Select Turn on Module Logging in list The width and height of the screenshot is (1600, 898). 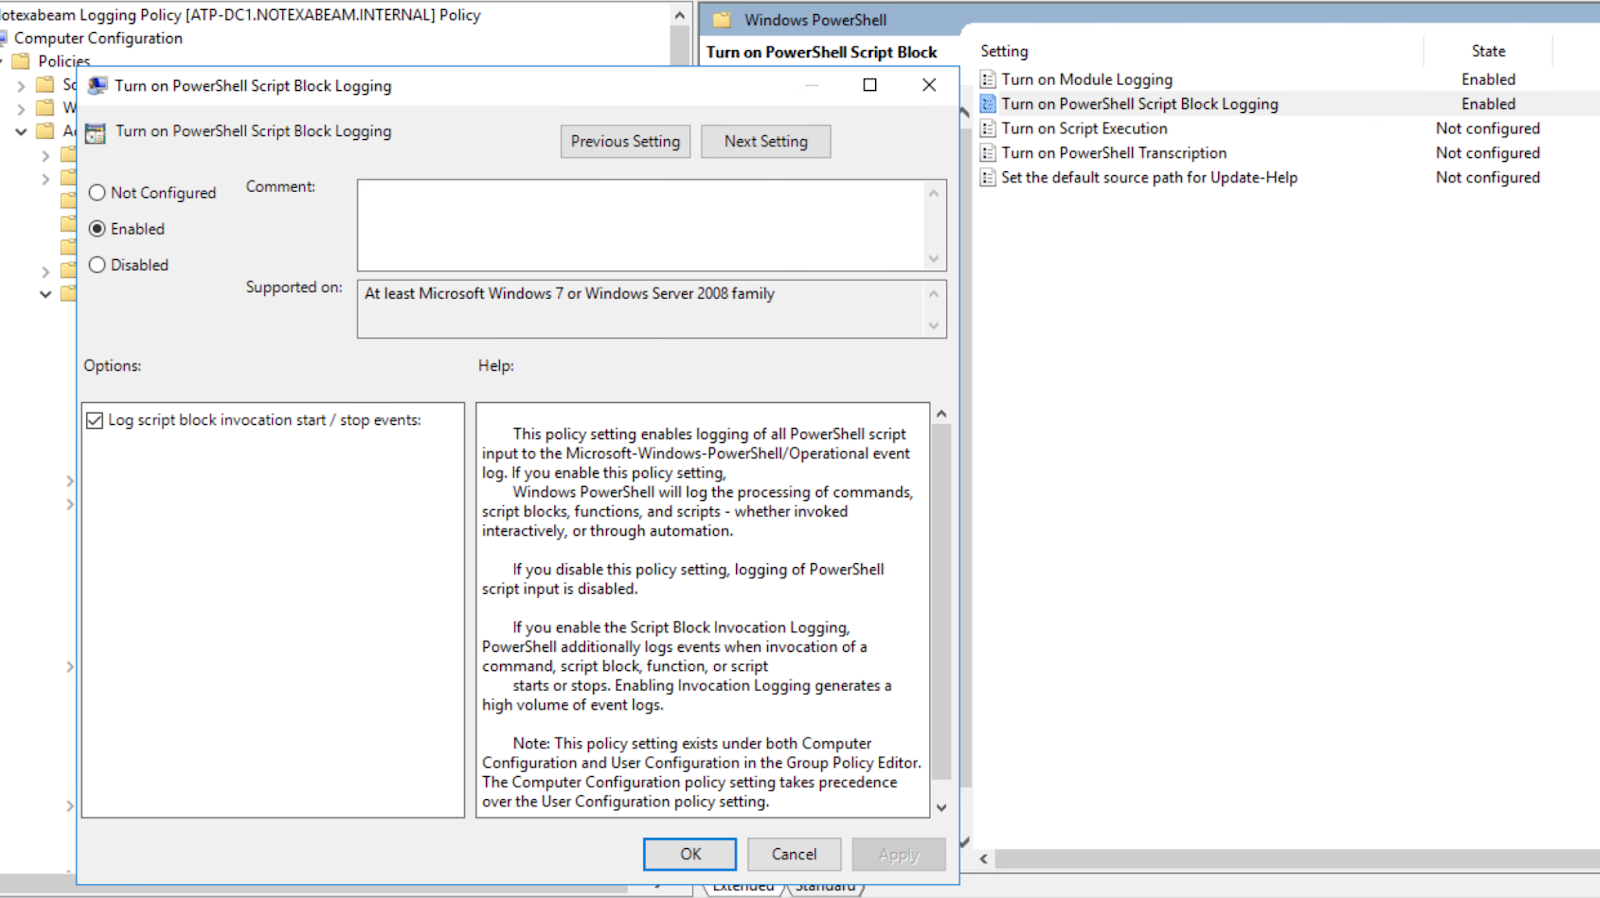pyautogui.click(x=1087, y=79)
